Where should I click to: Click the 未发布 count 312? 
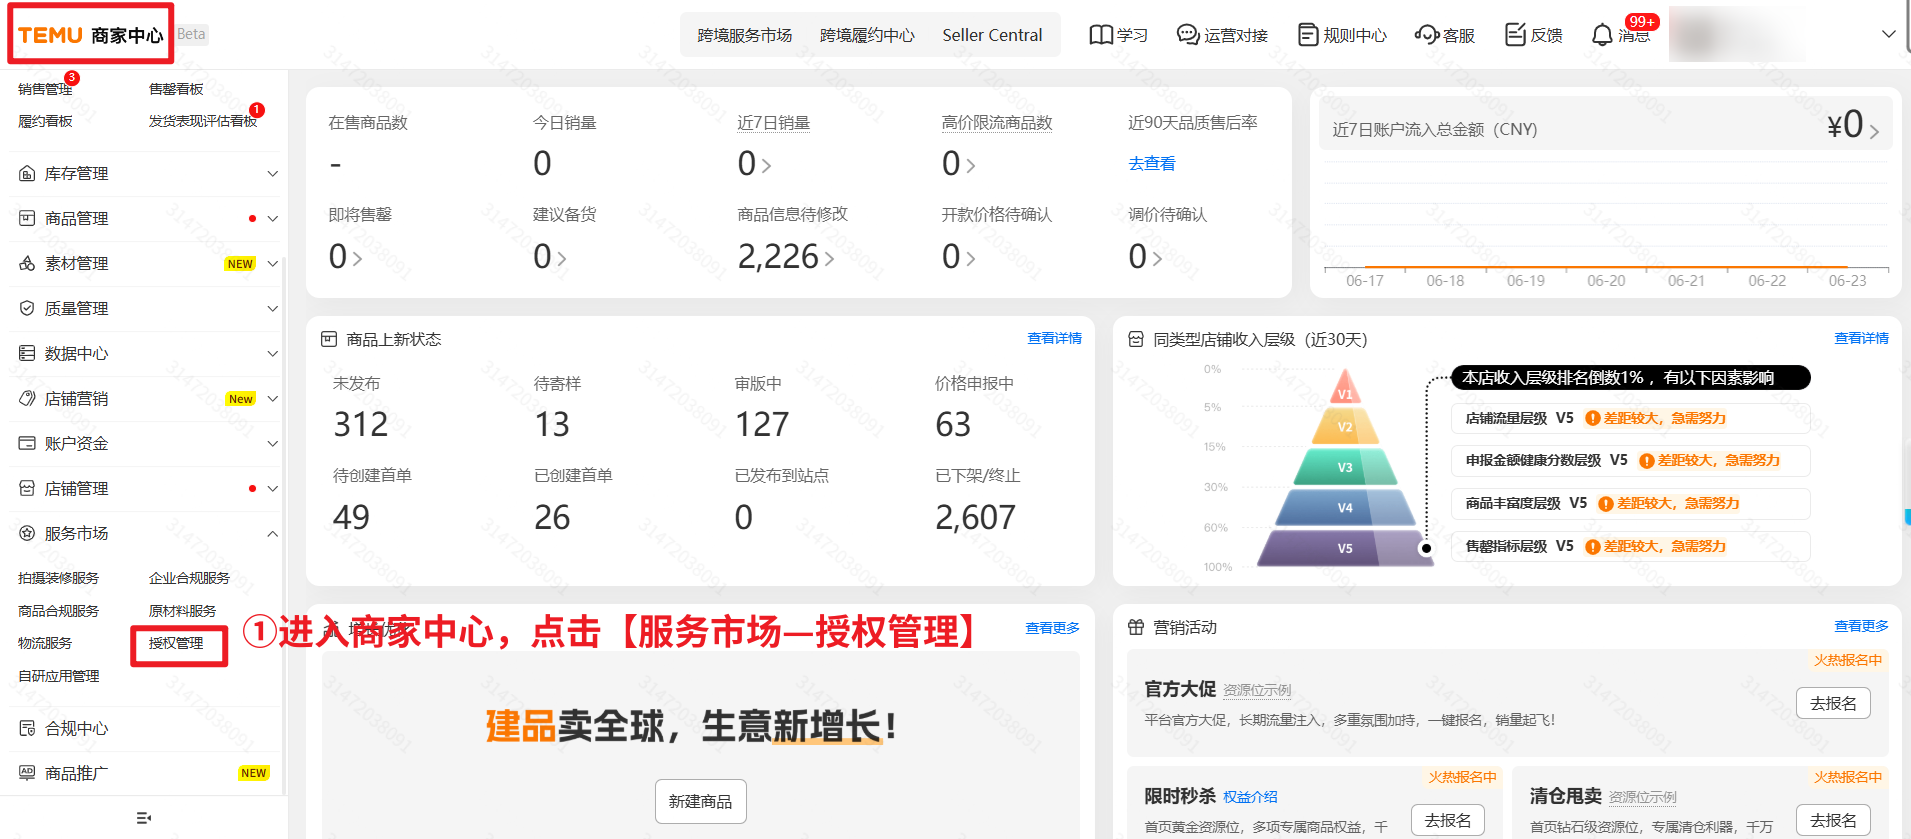[360, 424]
